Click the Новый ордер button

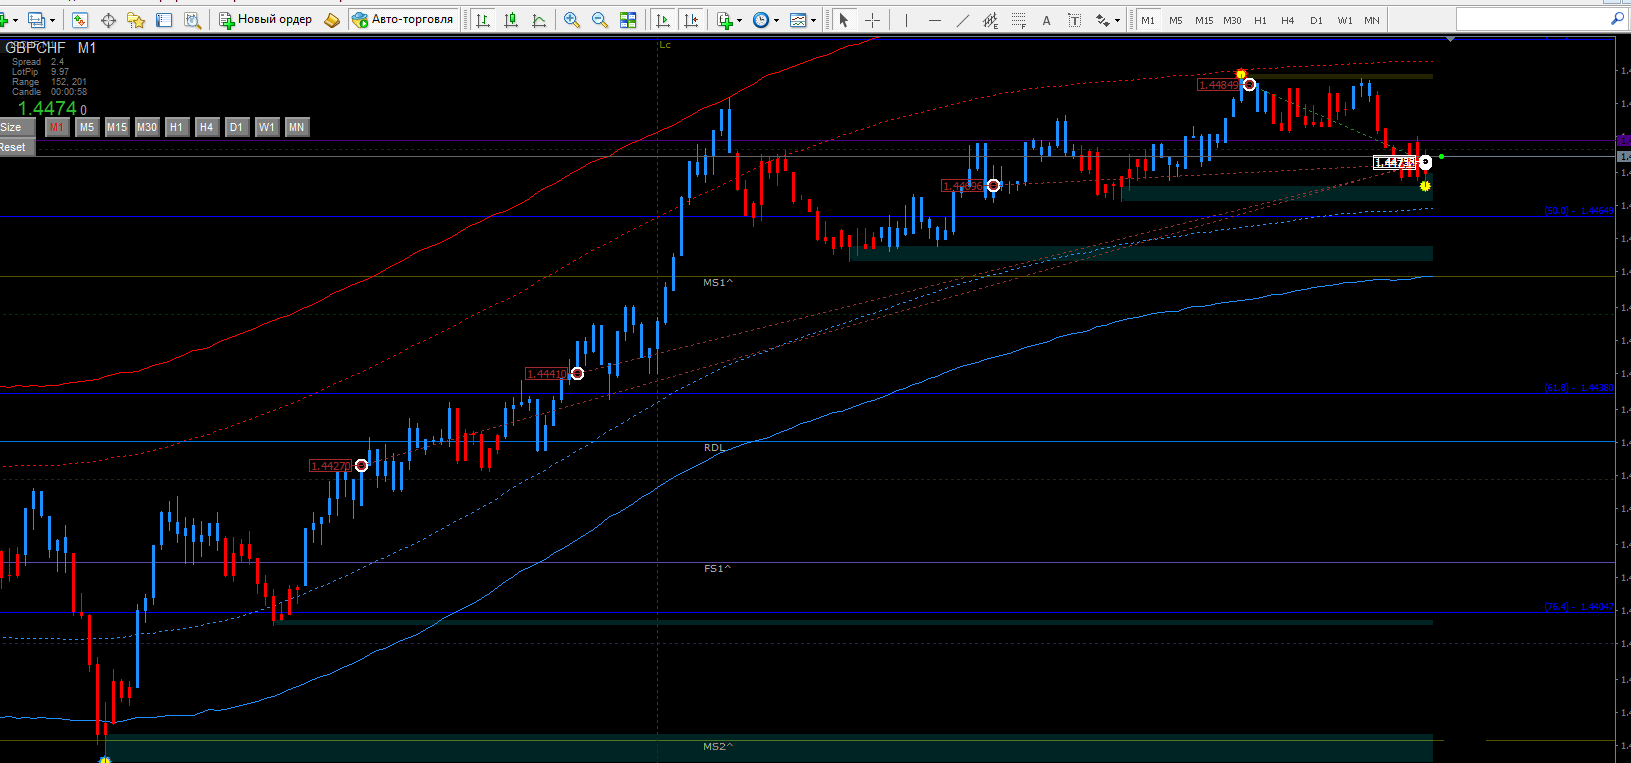(x=266, y=20)
